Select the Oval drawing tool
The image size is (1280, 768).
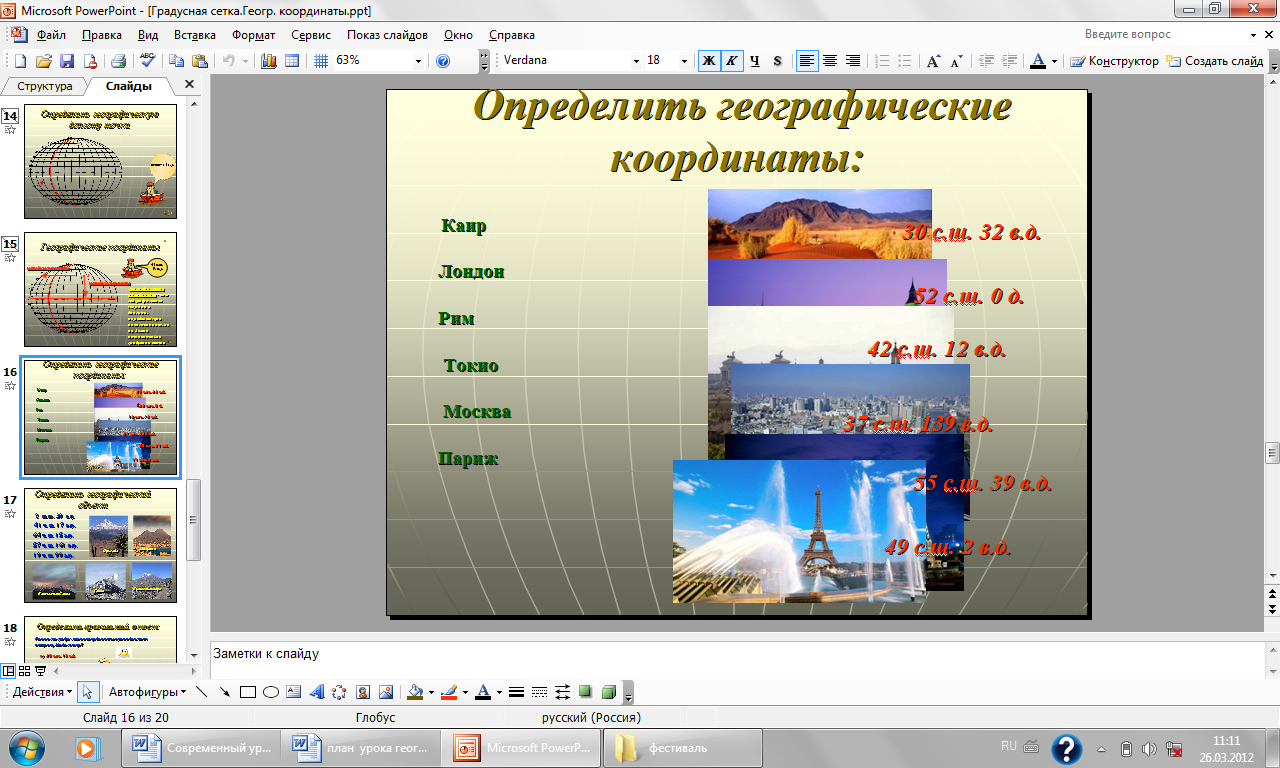pos(270,692)
